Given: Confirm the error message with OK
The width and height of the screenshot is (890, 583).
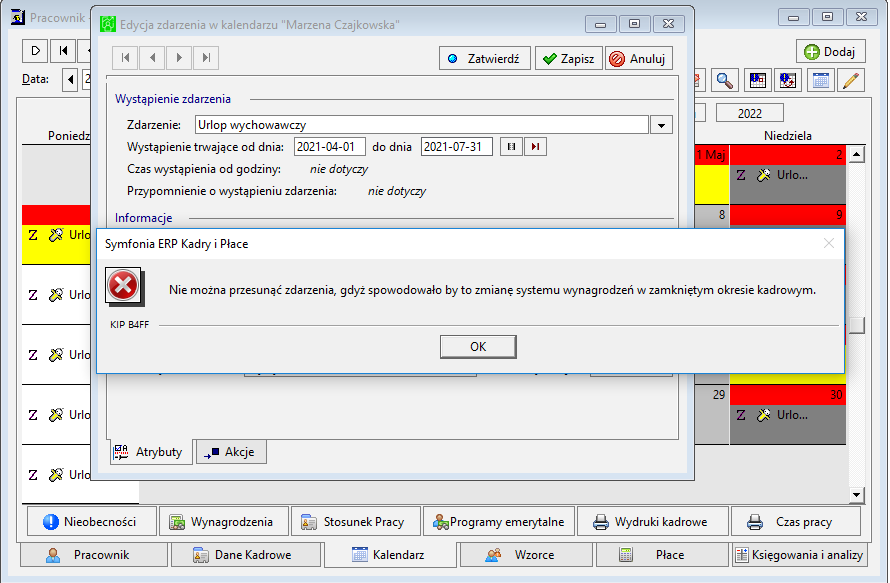Looking at the screenshot, I should point(478,347).
